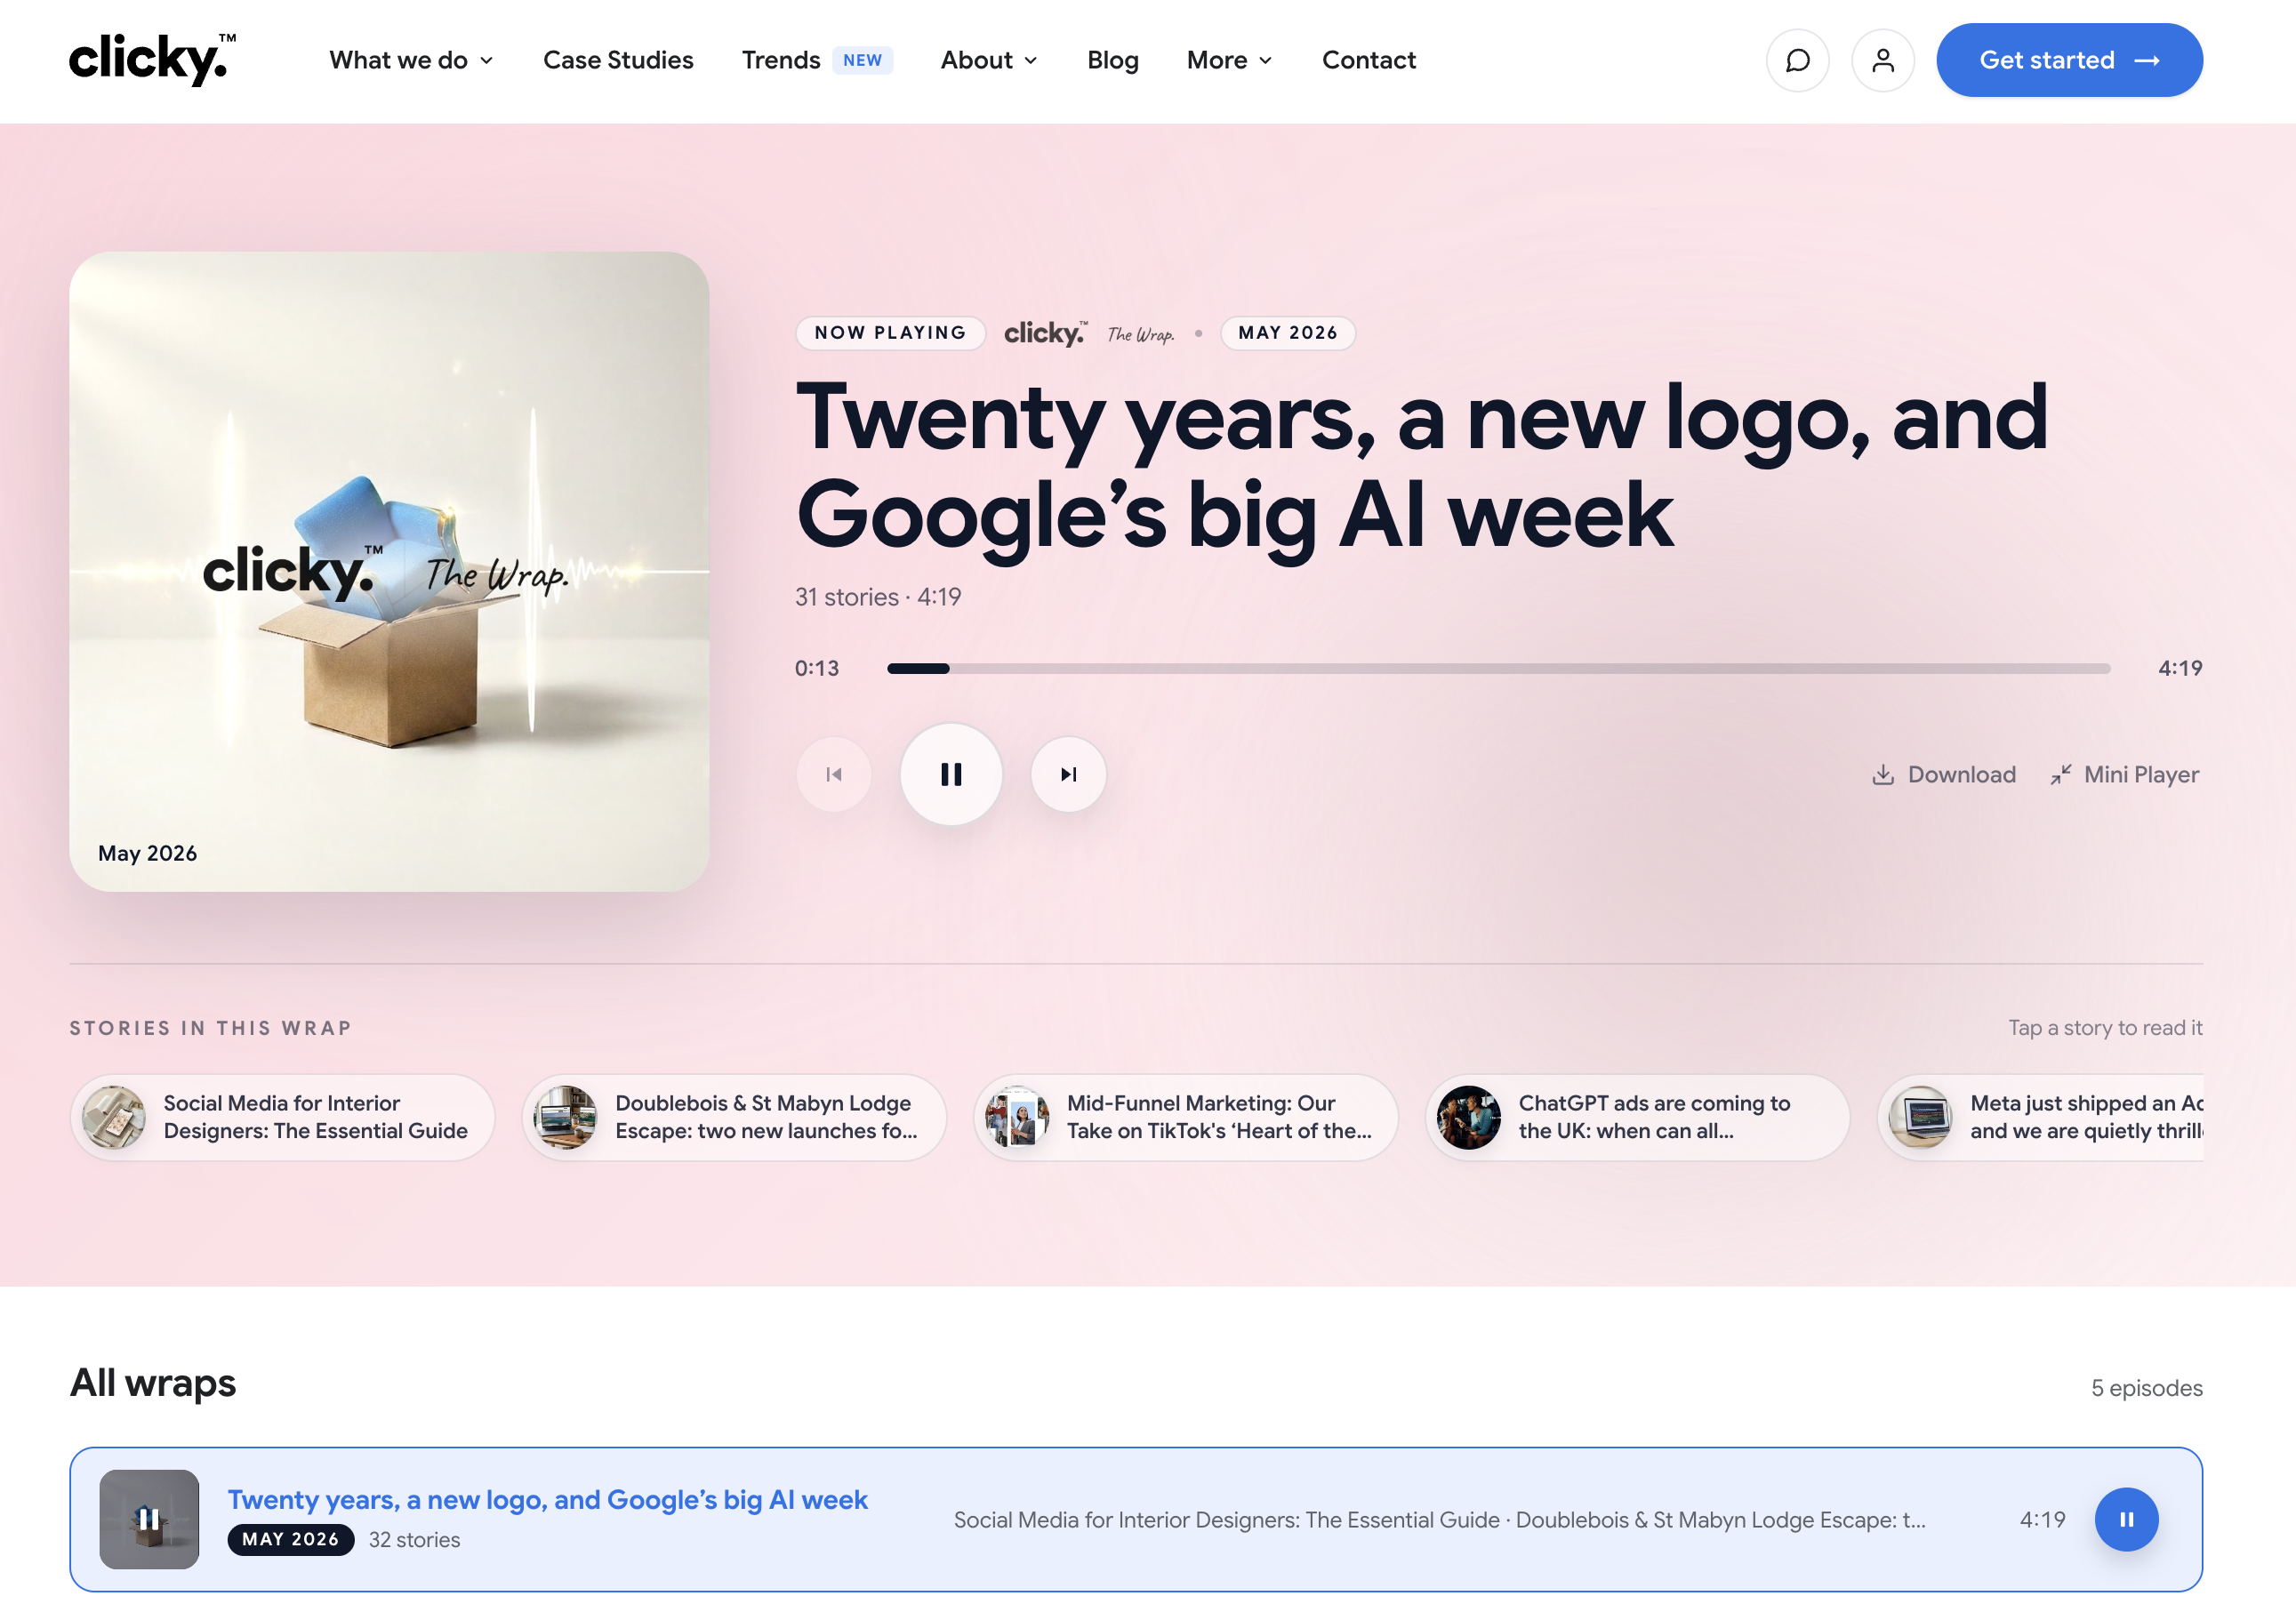Click the elapsed time 0:13
This screenshot has width=2296, height=1604.
click(817, 668)
